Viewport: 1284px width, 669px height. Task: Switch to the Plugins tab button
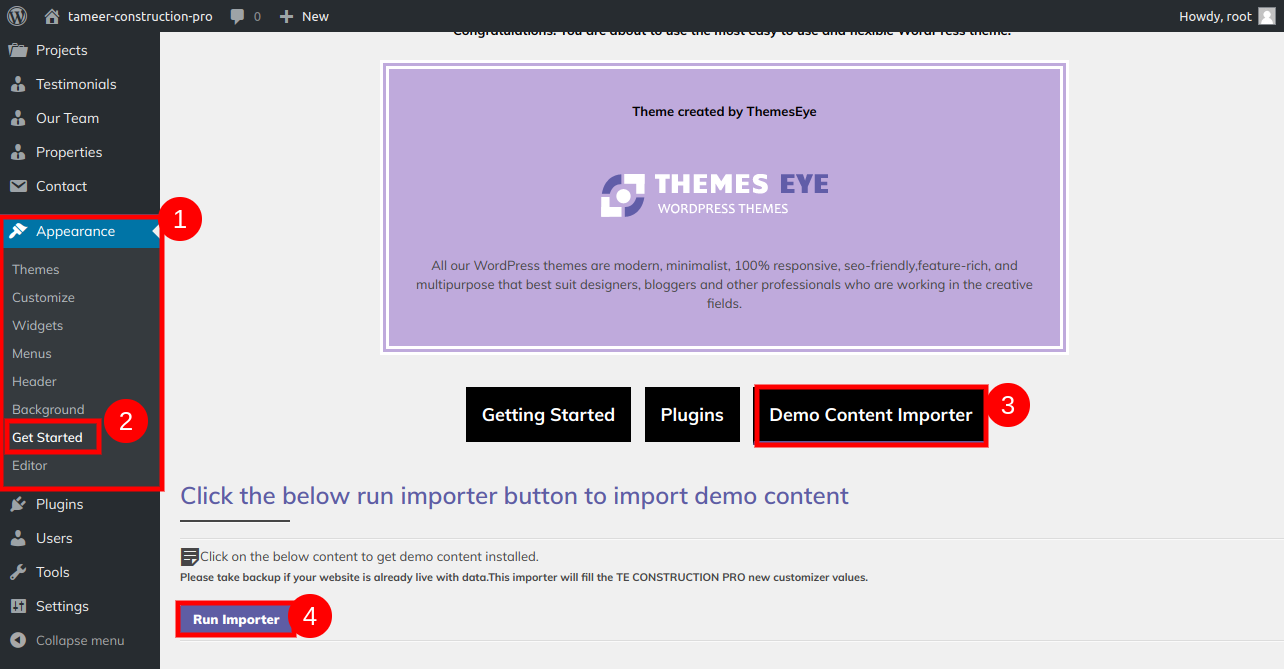692,414
